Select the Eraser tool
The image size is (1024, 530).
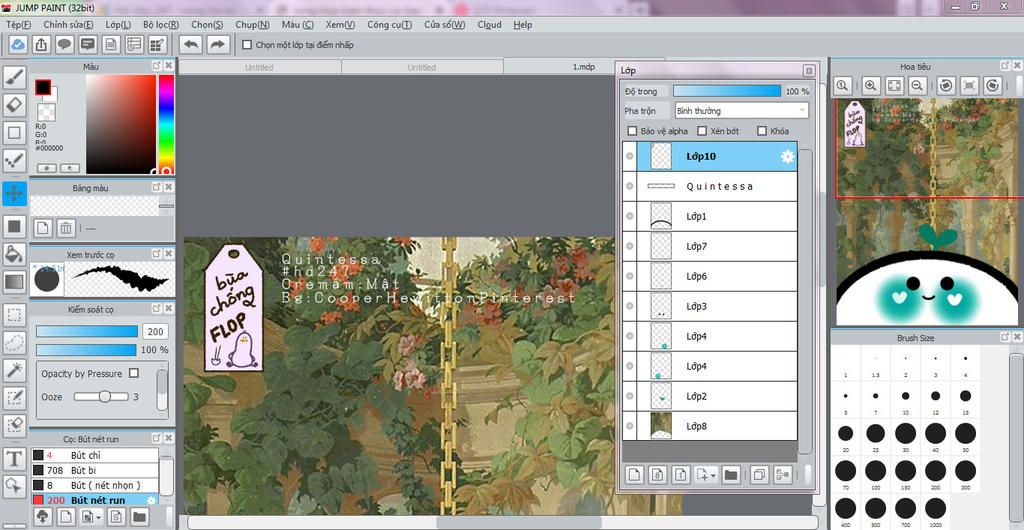coord(14,104)
